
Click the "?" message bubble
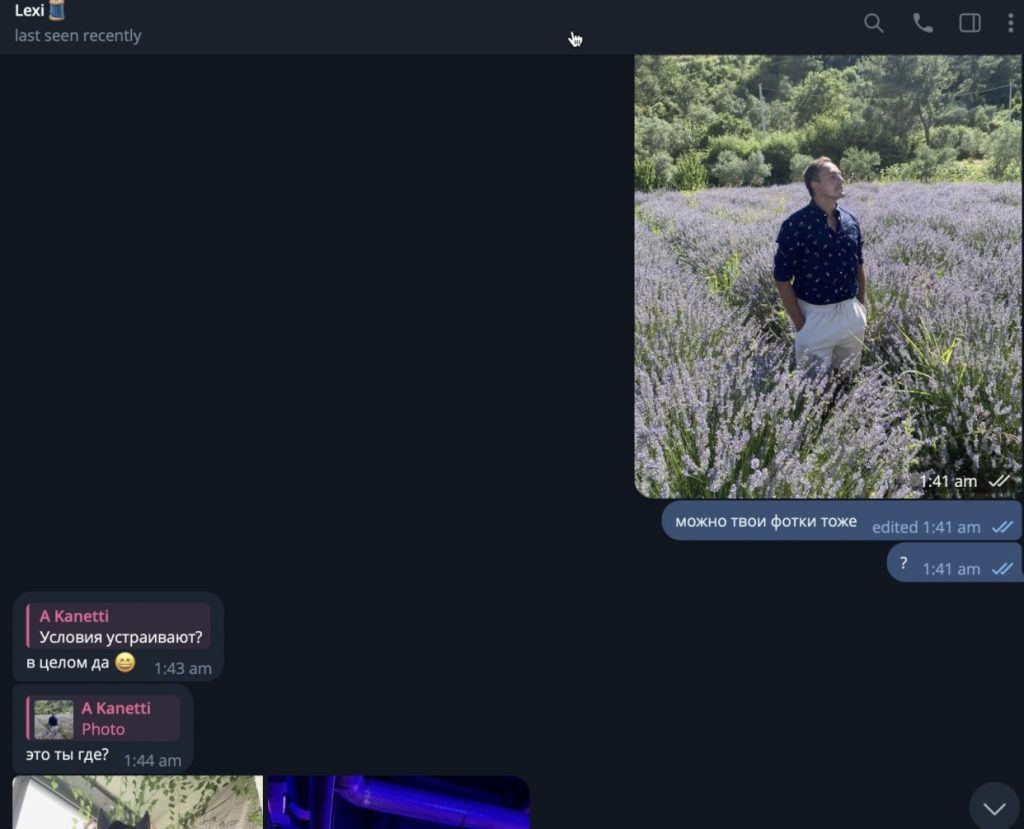[x=904, y=564]
